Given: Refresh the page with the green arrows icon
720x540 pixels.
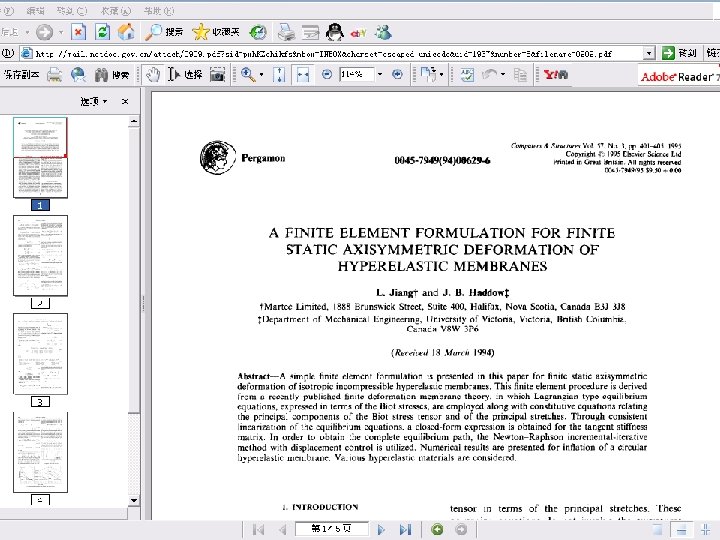Looking at the screenshot, I should (x=102, y=32).
